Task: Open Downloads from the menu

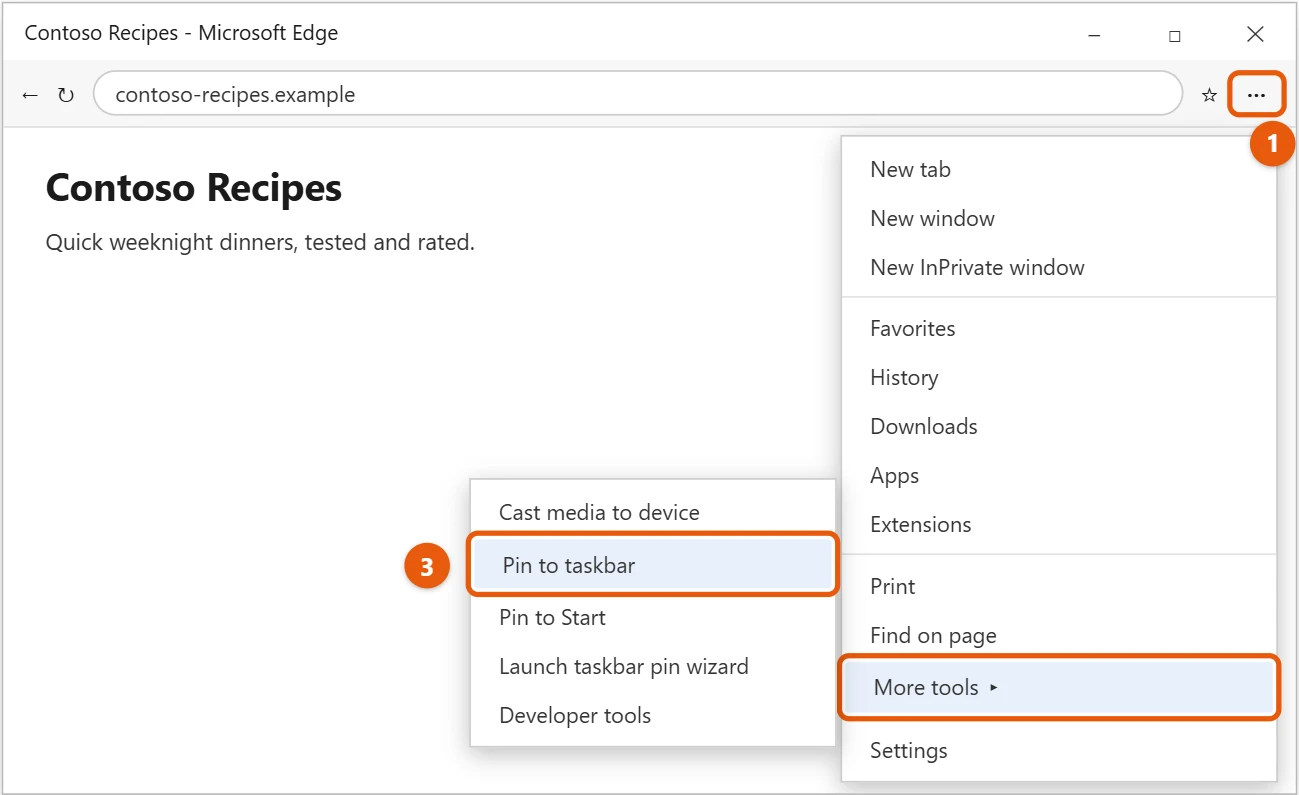Action: click(x=1059, y=427)
